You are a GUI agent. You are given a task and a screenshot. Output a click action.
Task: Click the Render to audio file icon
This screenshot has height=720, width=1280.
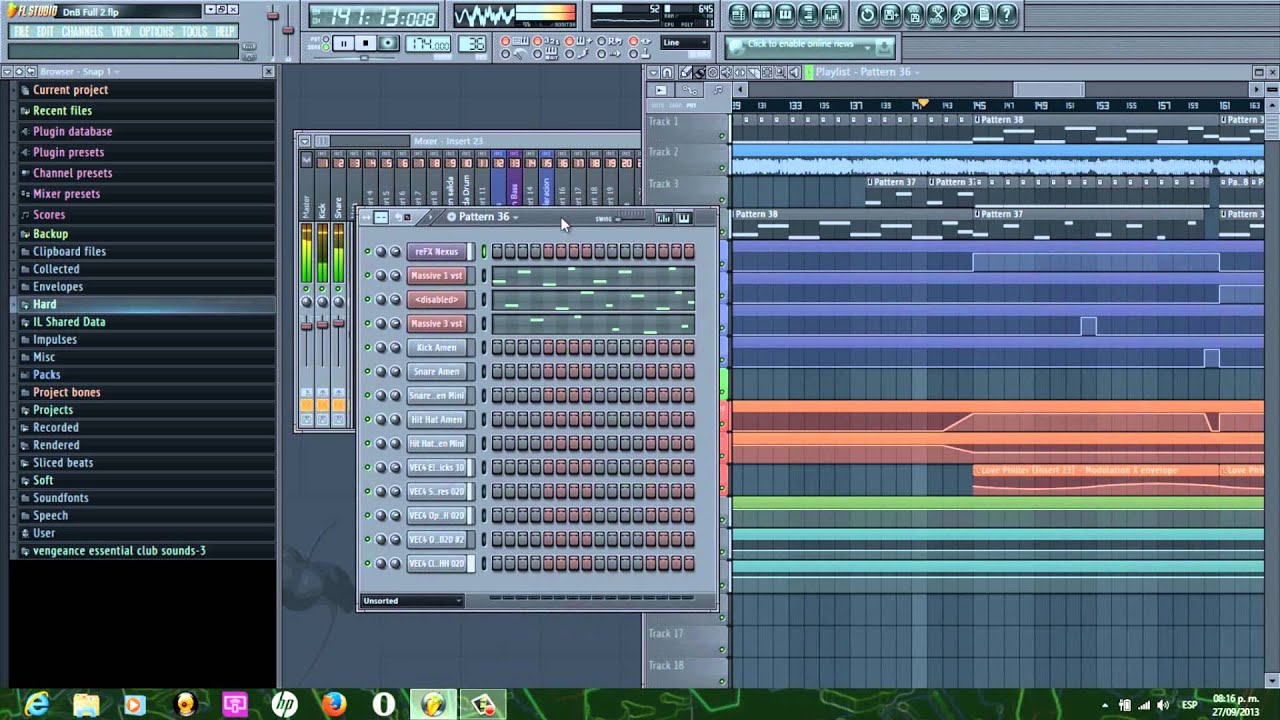click(x=914, y=15)
